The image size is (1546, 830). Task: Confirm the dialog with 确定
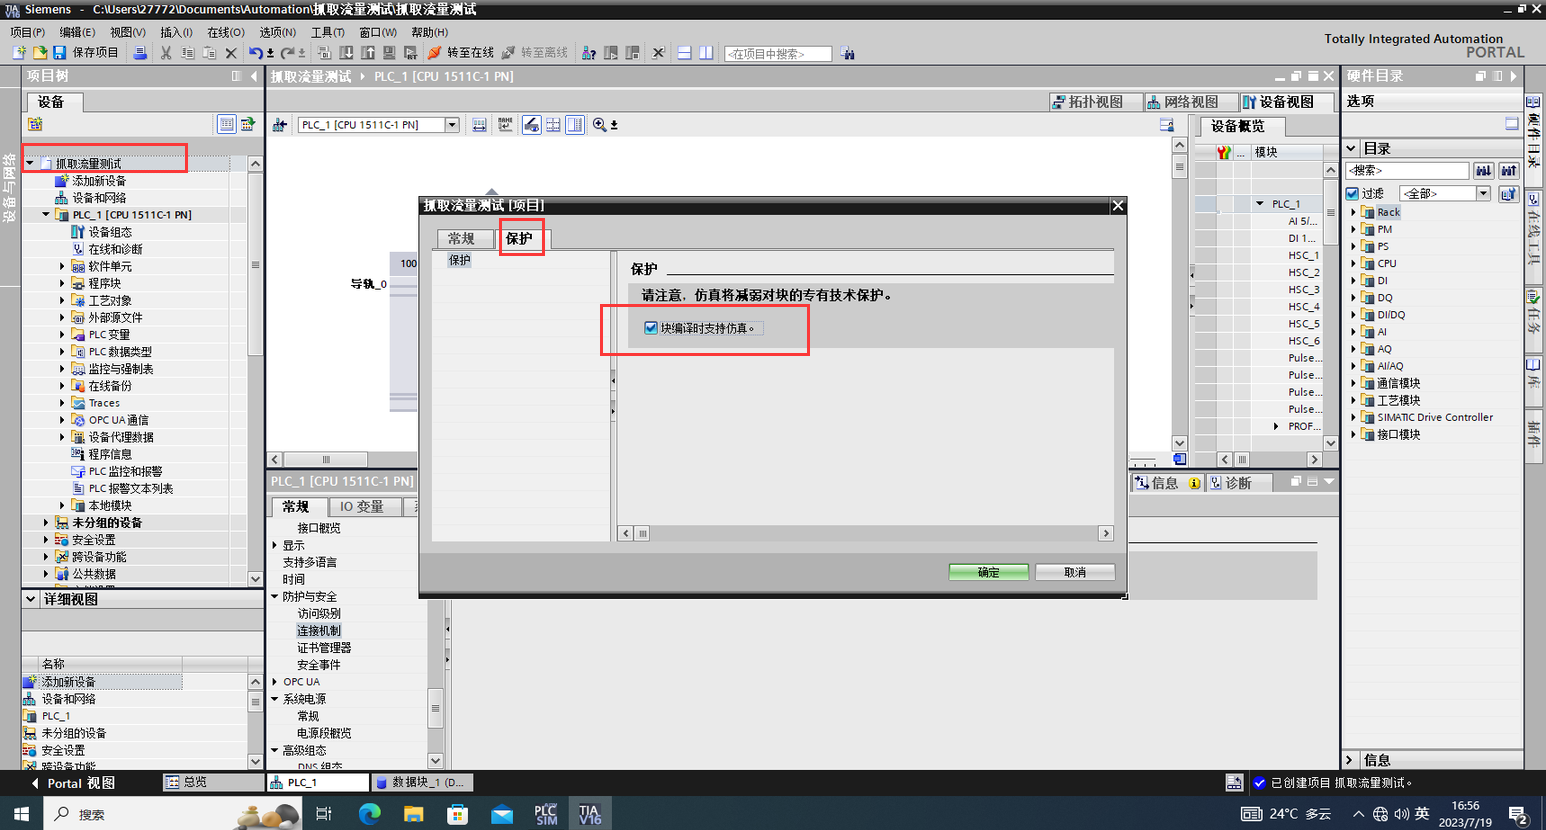(988, 572)
